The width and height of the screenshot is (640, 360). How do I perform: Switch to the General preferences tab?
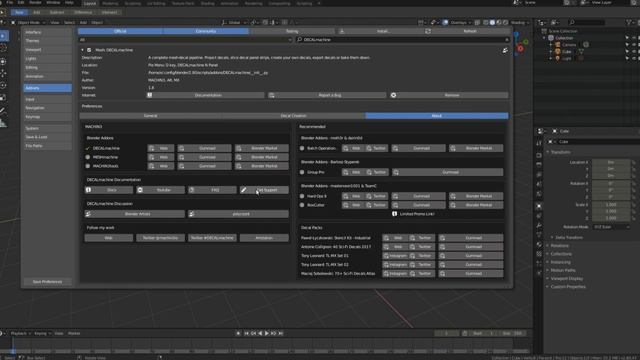click(151, 116)
